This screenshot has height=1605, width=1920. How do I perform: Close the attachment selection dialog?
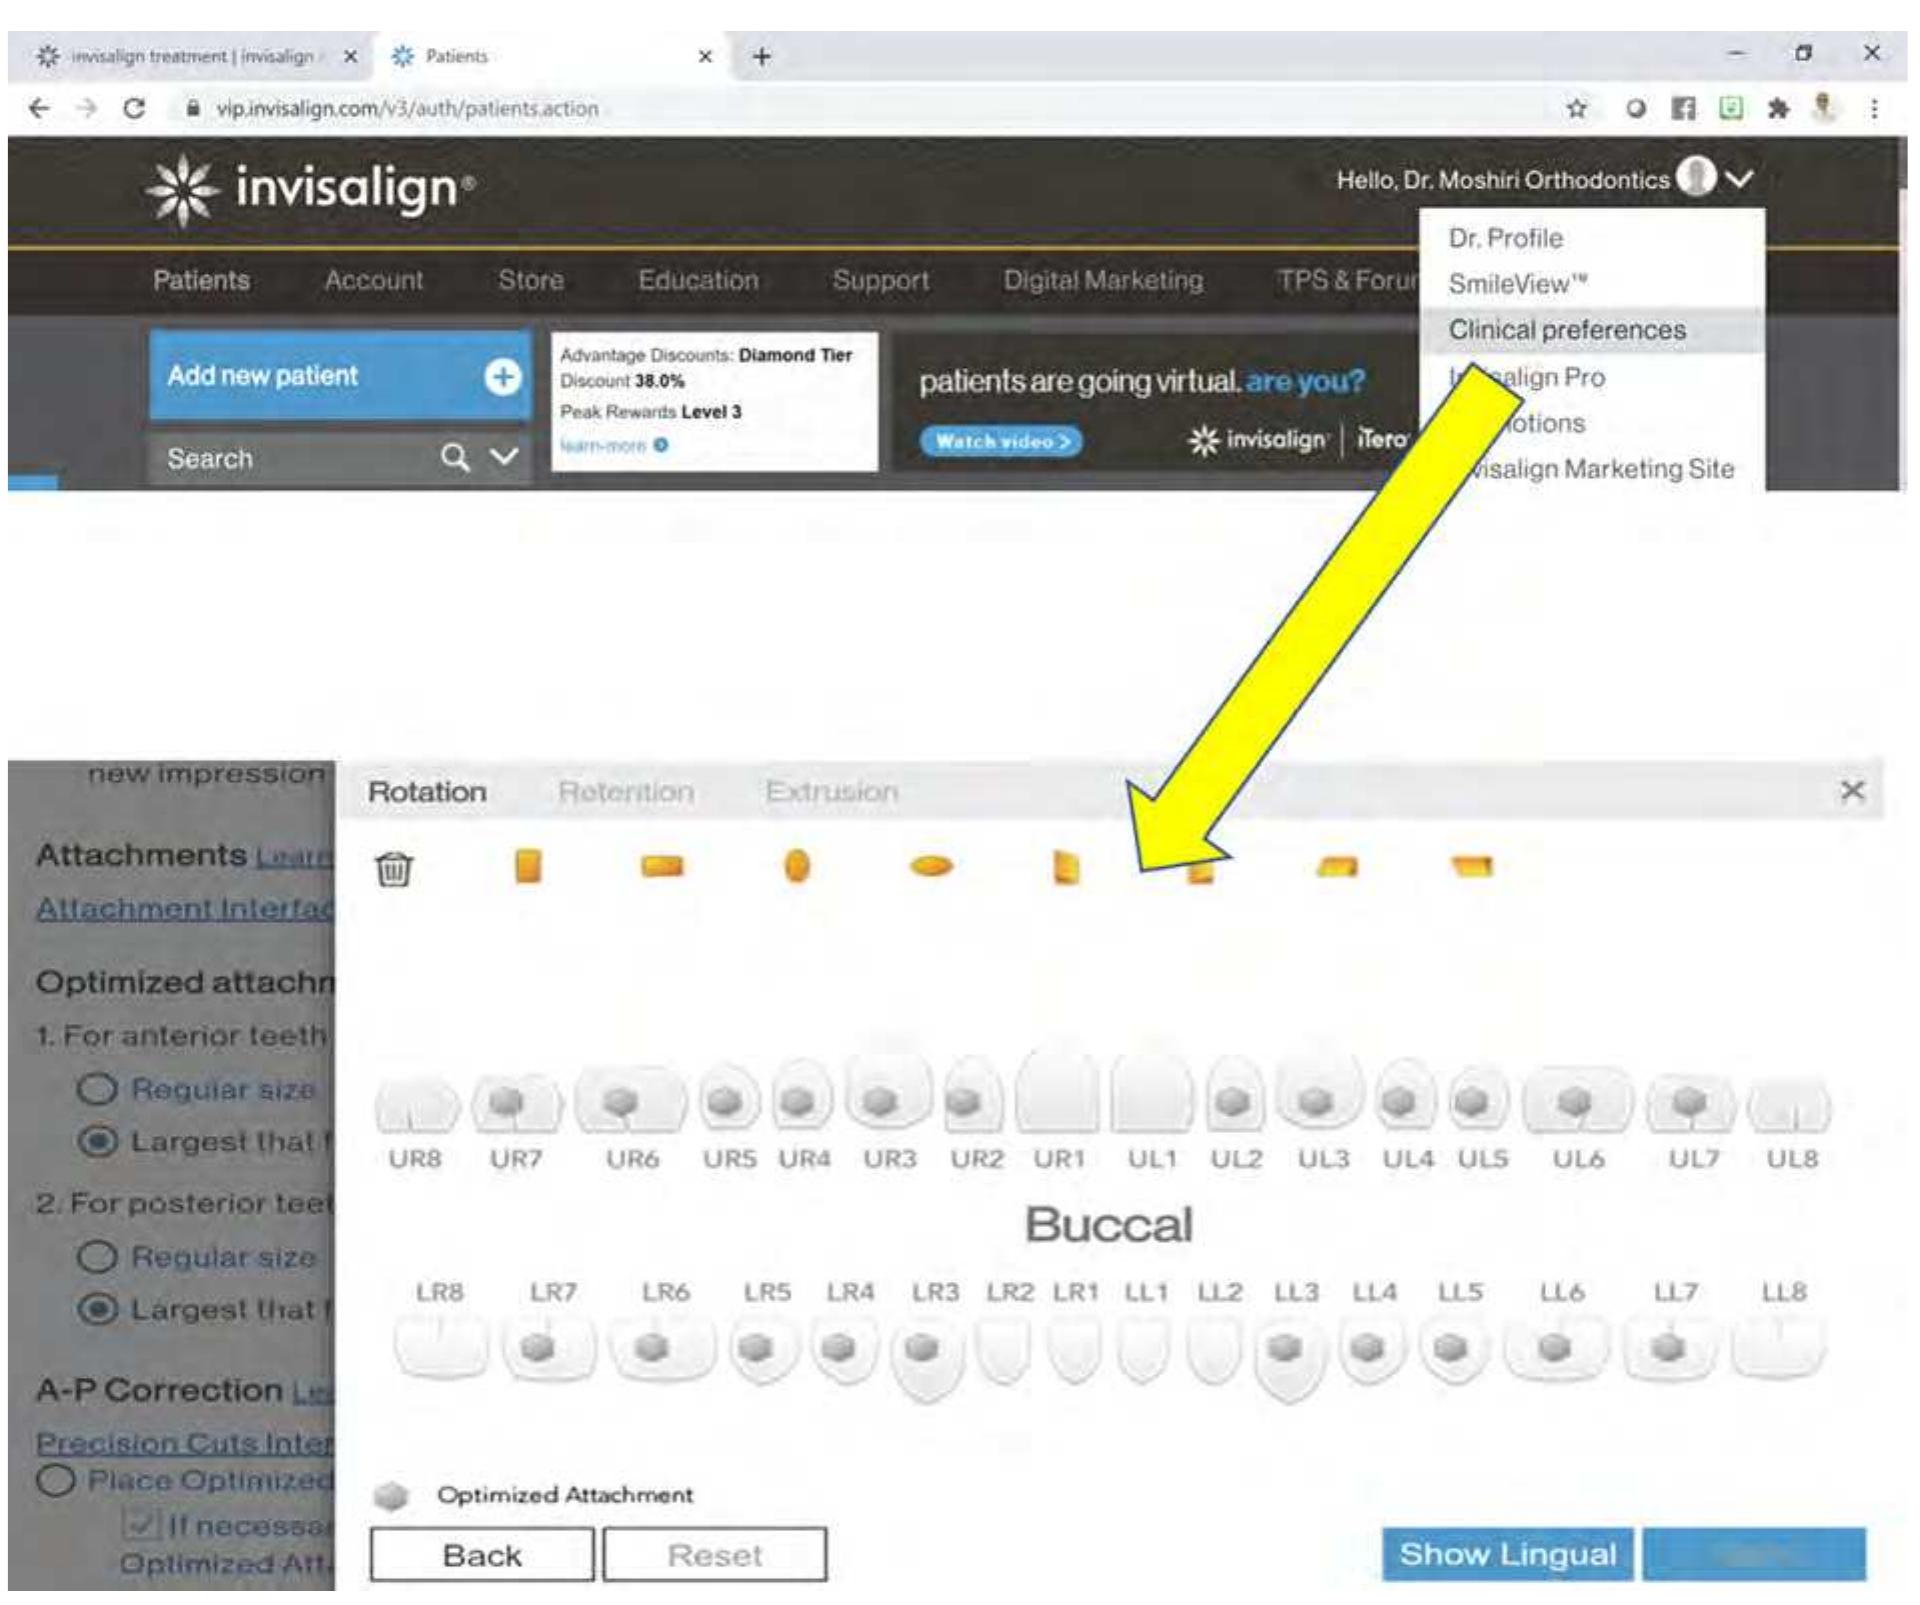1852,791
